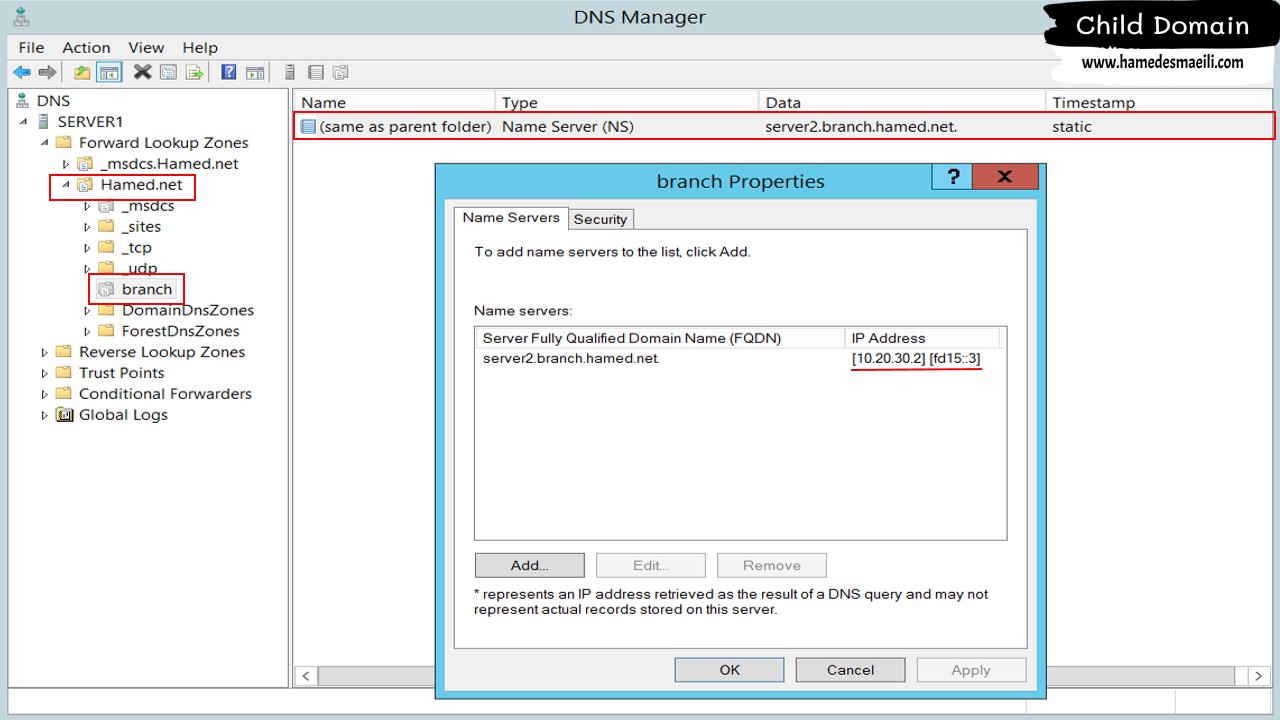1280x720 pixels.
Task: Click the New Zone documents toolbar icon
Action: 341,72
